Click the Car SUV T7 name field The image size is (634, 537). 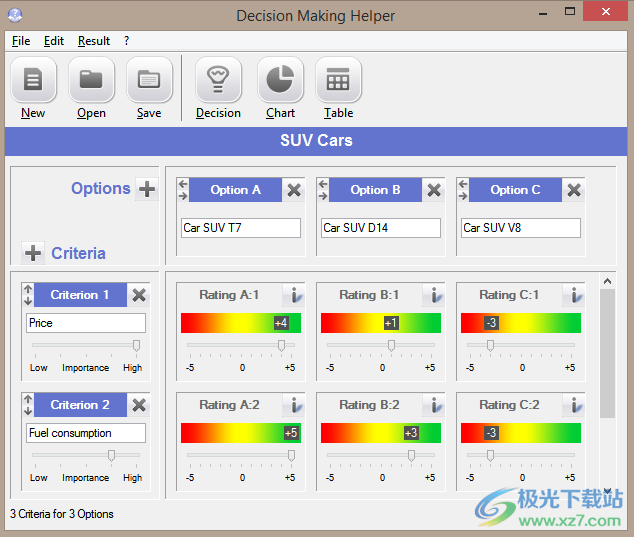click(241, 228)
